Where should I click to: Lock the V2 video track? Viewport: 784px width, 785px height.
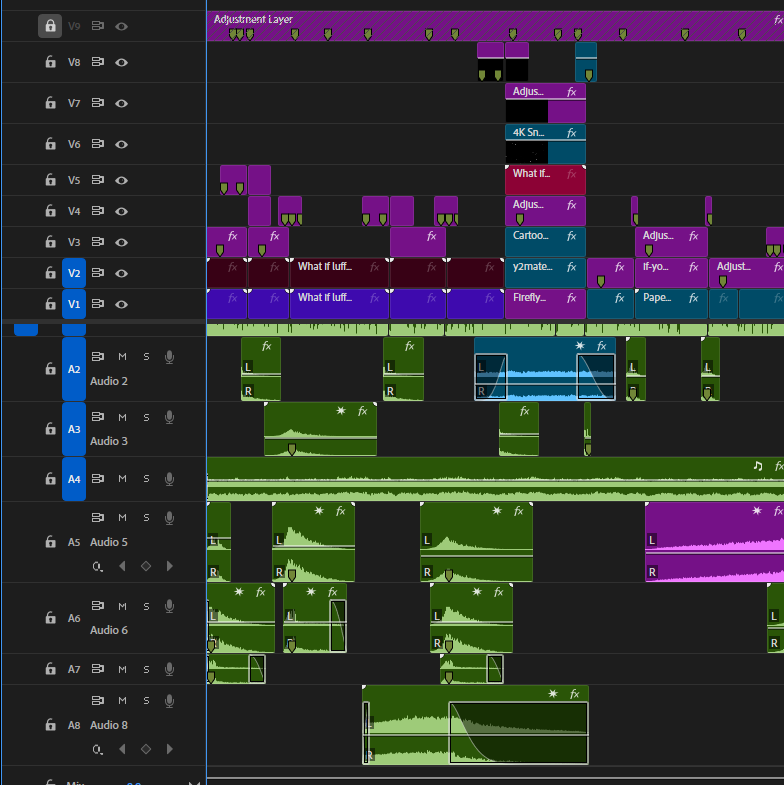[50, 273]
